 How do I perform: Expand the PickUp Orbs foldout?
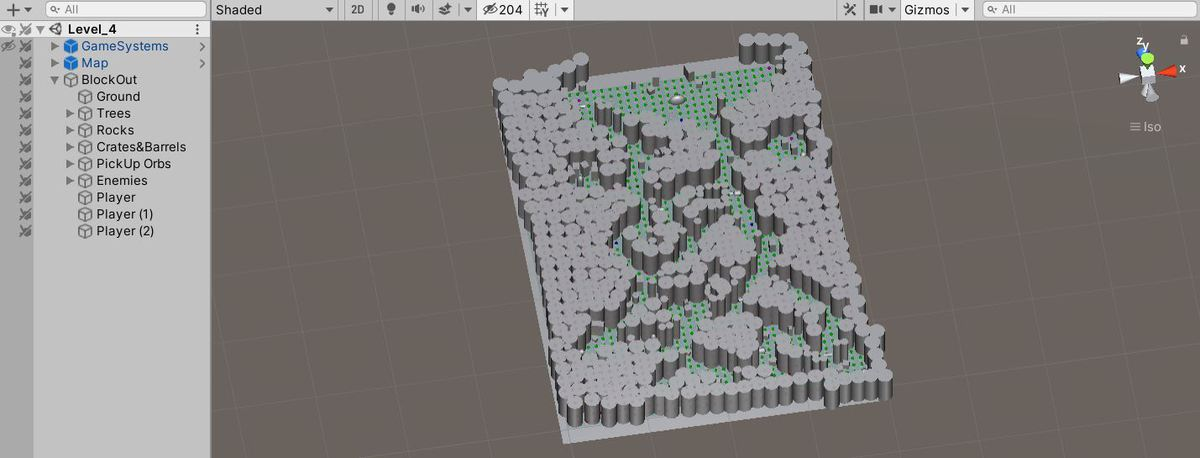pos(70,164)
